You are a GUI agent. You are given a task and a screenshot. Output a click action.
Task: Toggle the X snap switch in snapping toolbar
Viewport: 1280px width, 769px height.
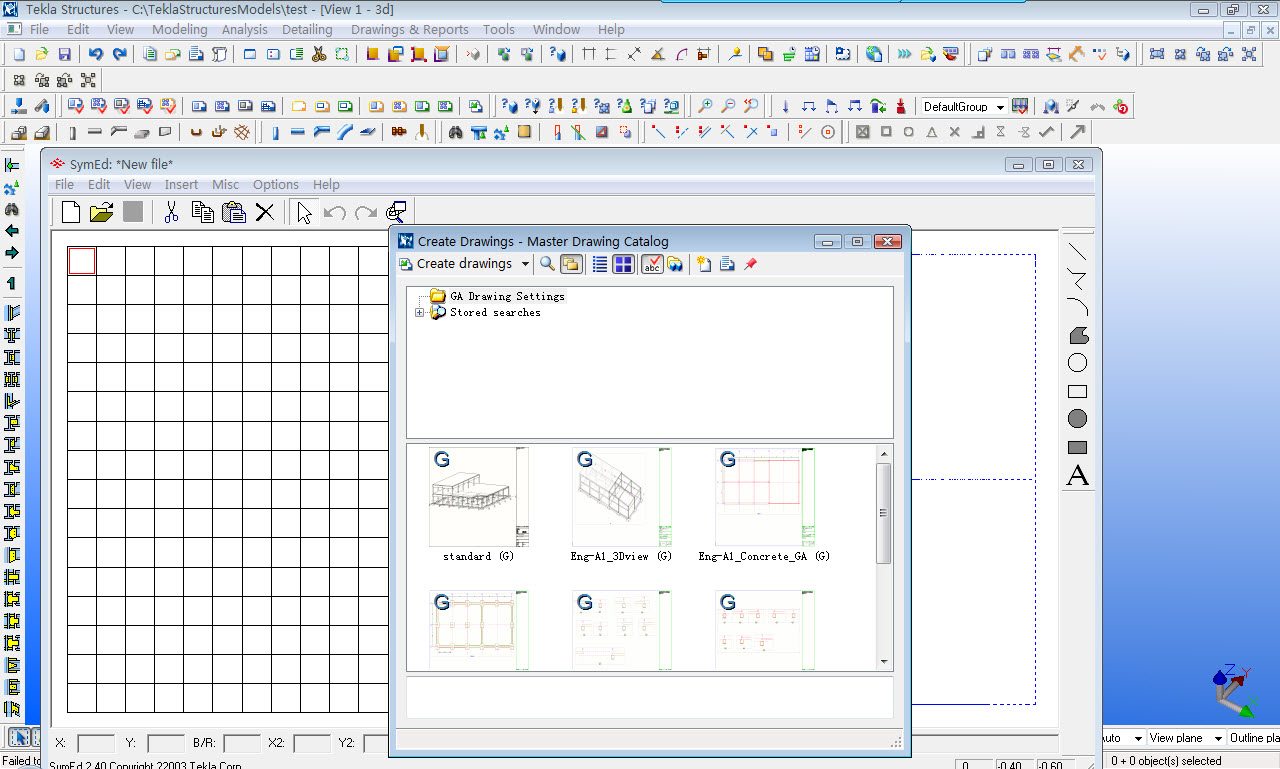tap(954, 132)
